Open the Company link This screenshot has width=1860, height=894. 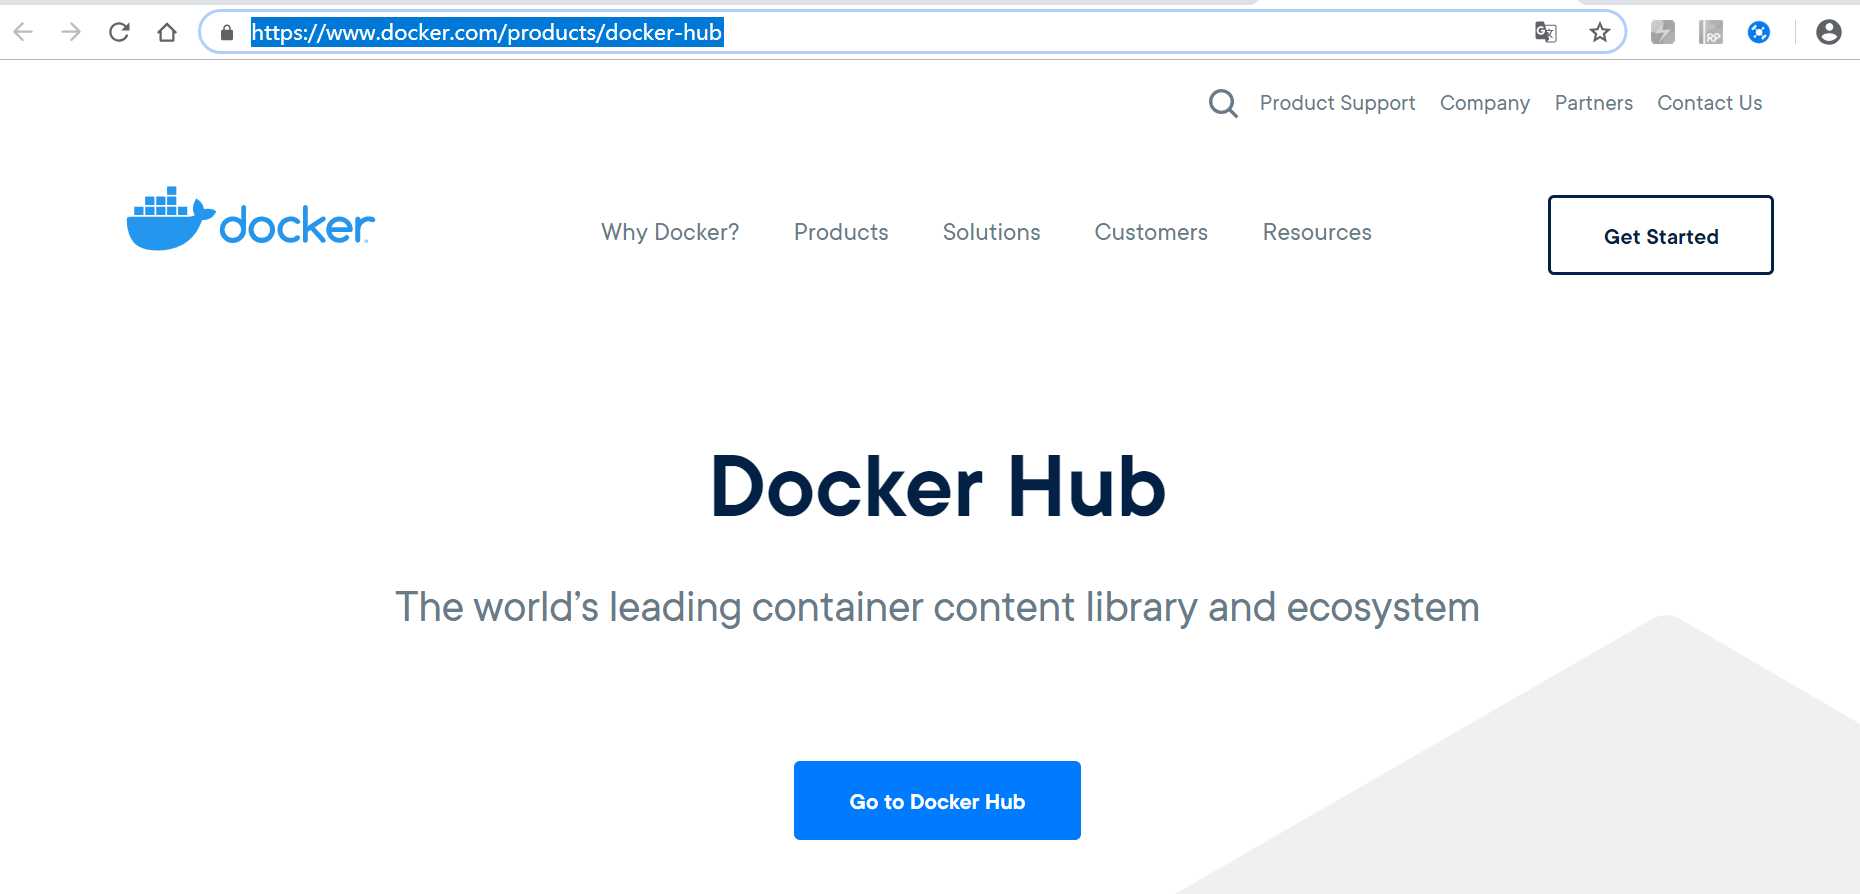pyautogui.click(x=1485, y=103)
